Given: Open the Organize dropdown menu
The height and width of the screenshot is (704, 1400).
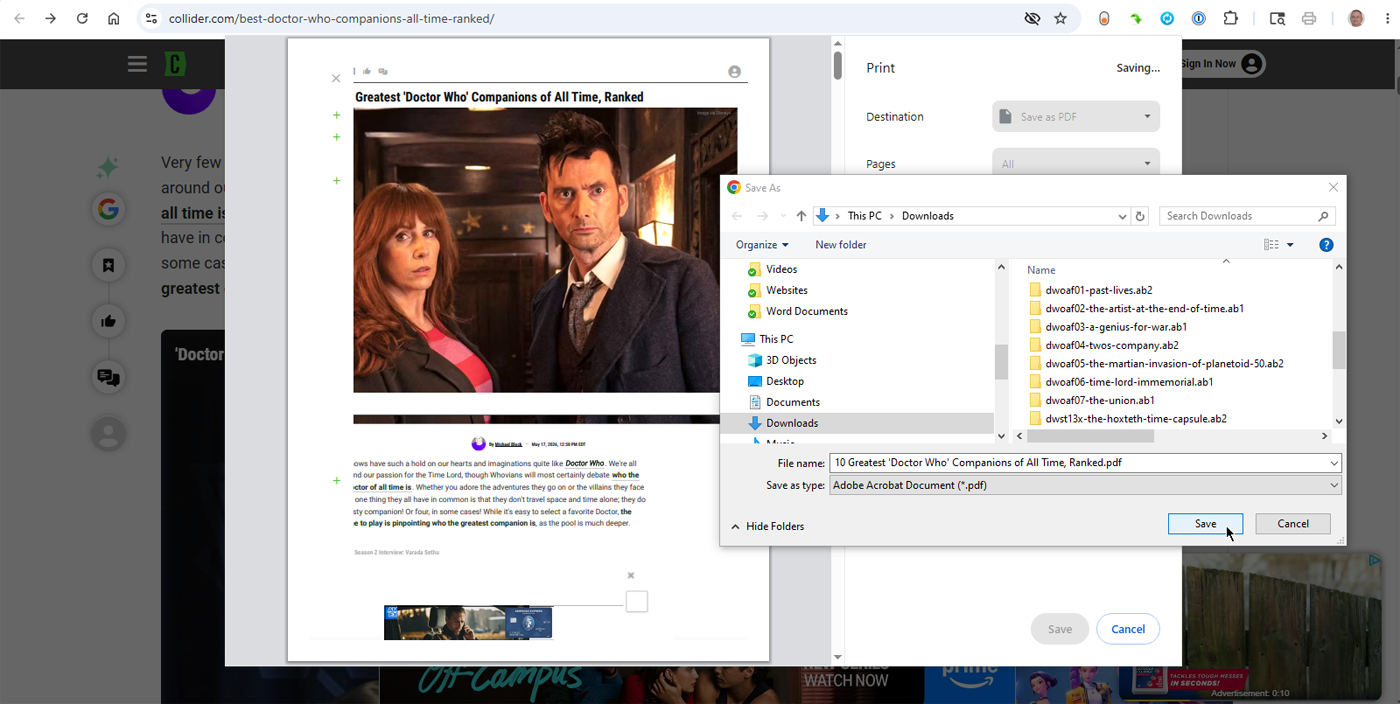Looking at the screenshot, I should click(x=762, y=245).
